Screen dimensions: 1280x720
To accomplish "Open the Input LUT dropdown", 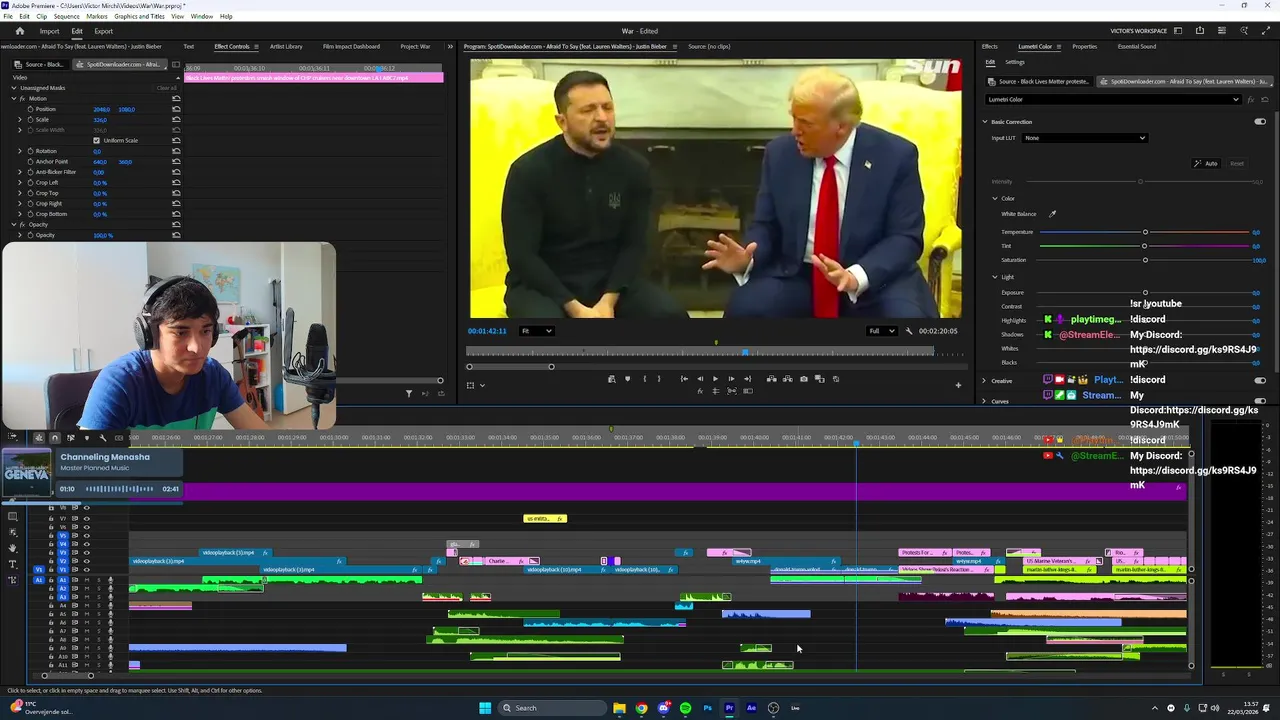I will (1085, 138).
